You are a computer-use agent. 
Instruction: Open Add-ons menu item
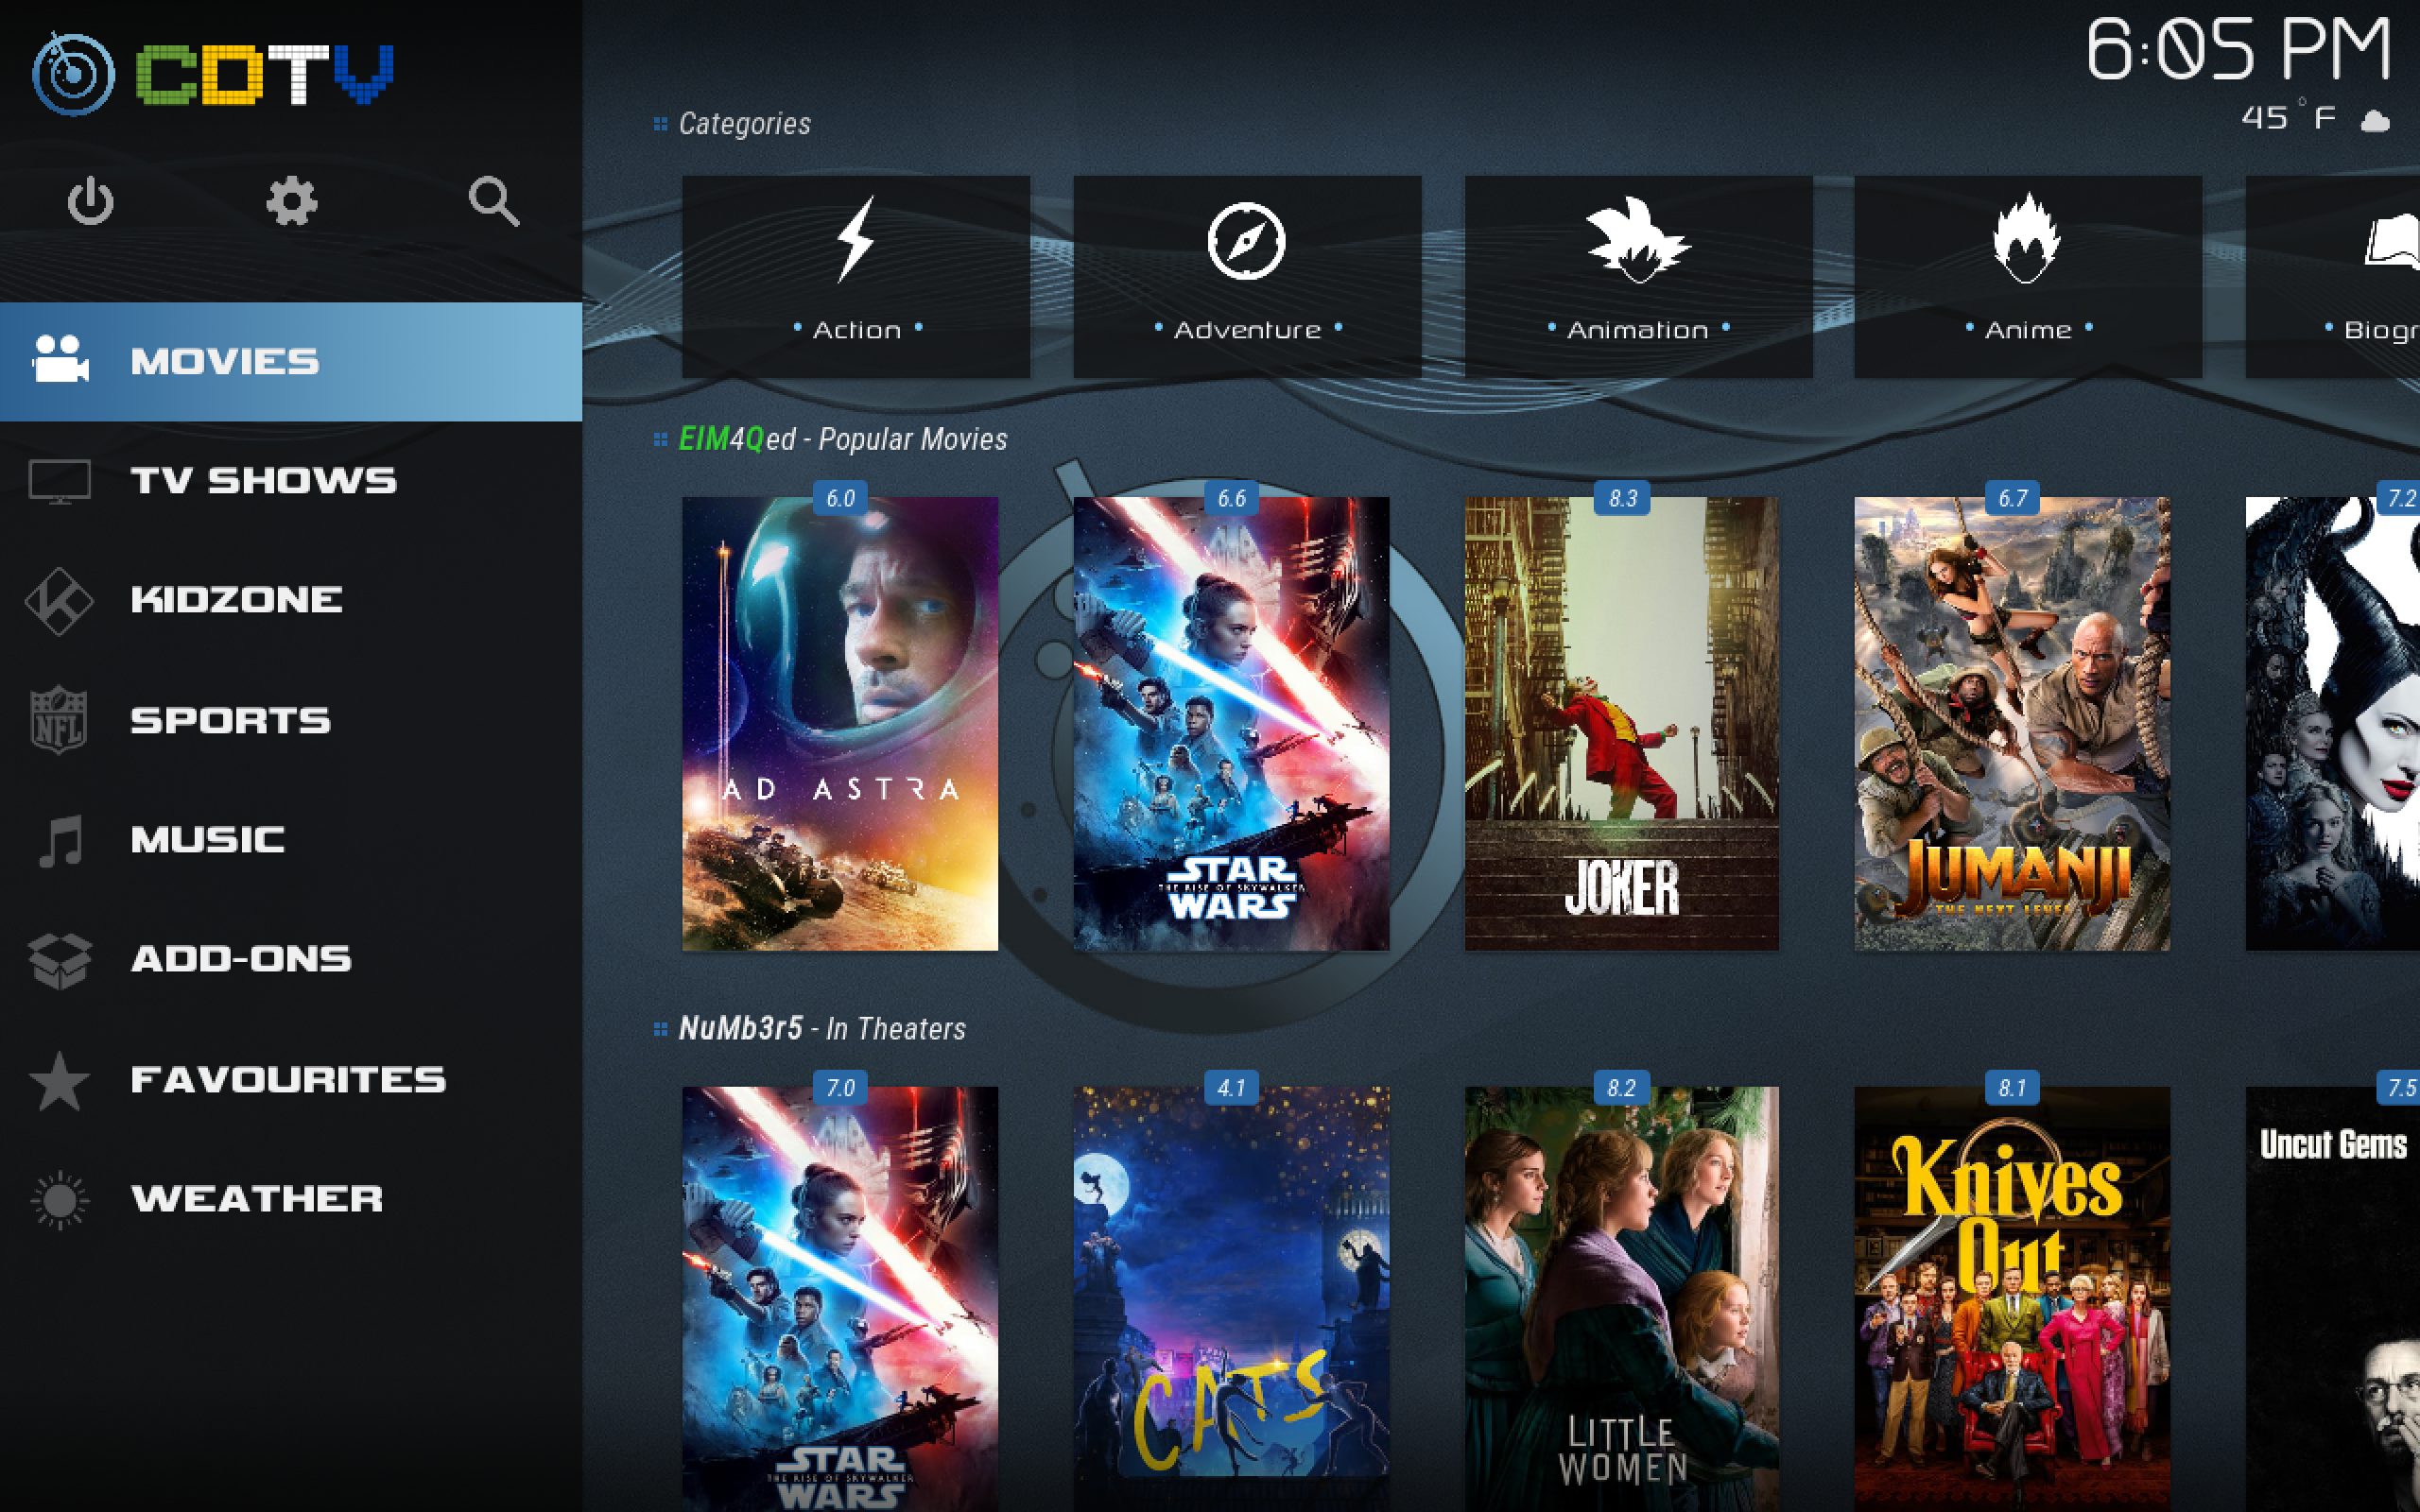pyautogui.click(x=241, y=959)
